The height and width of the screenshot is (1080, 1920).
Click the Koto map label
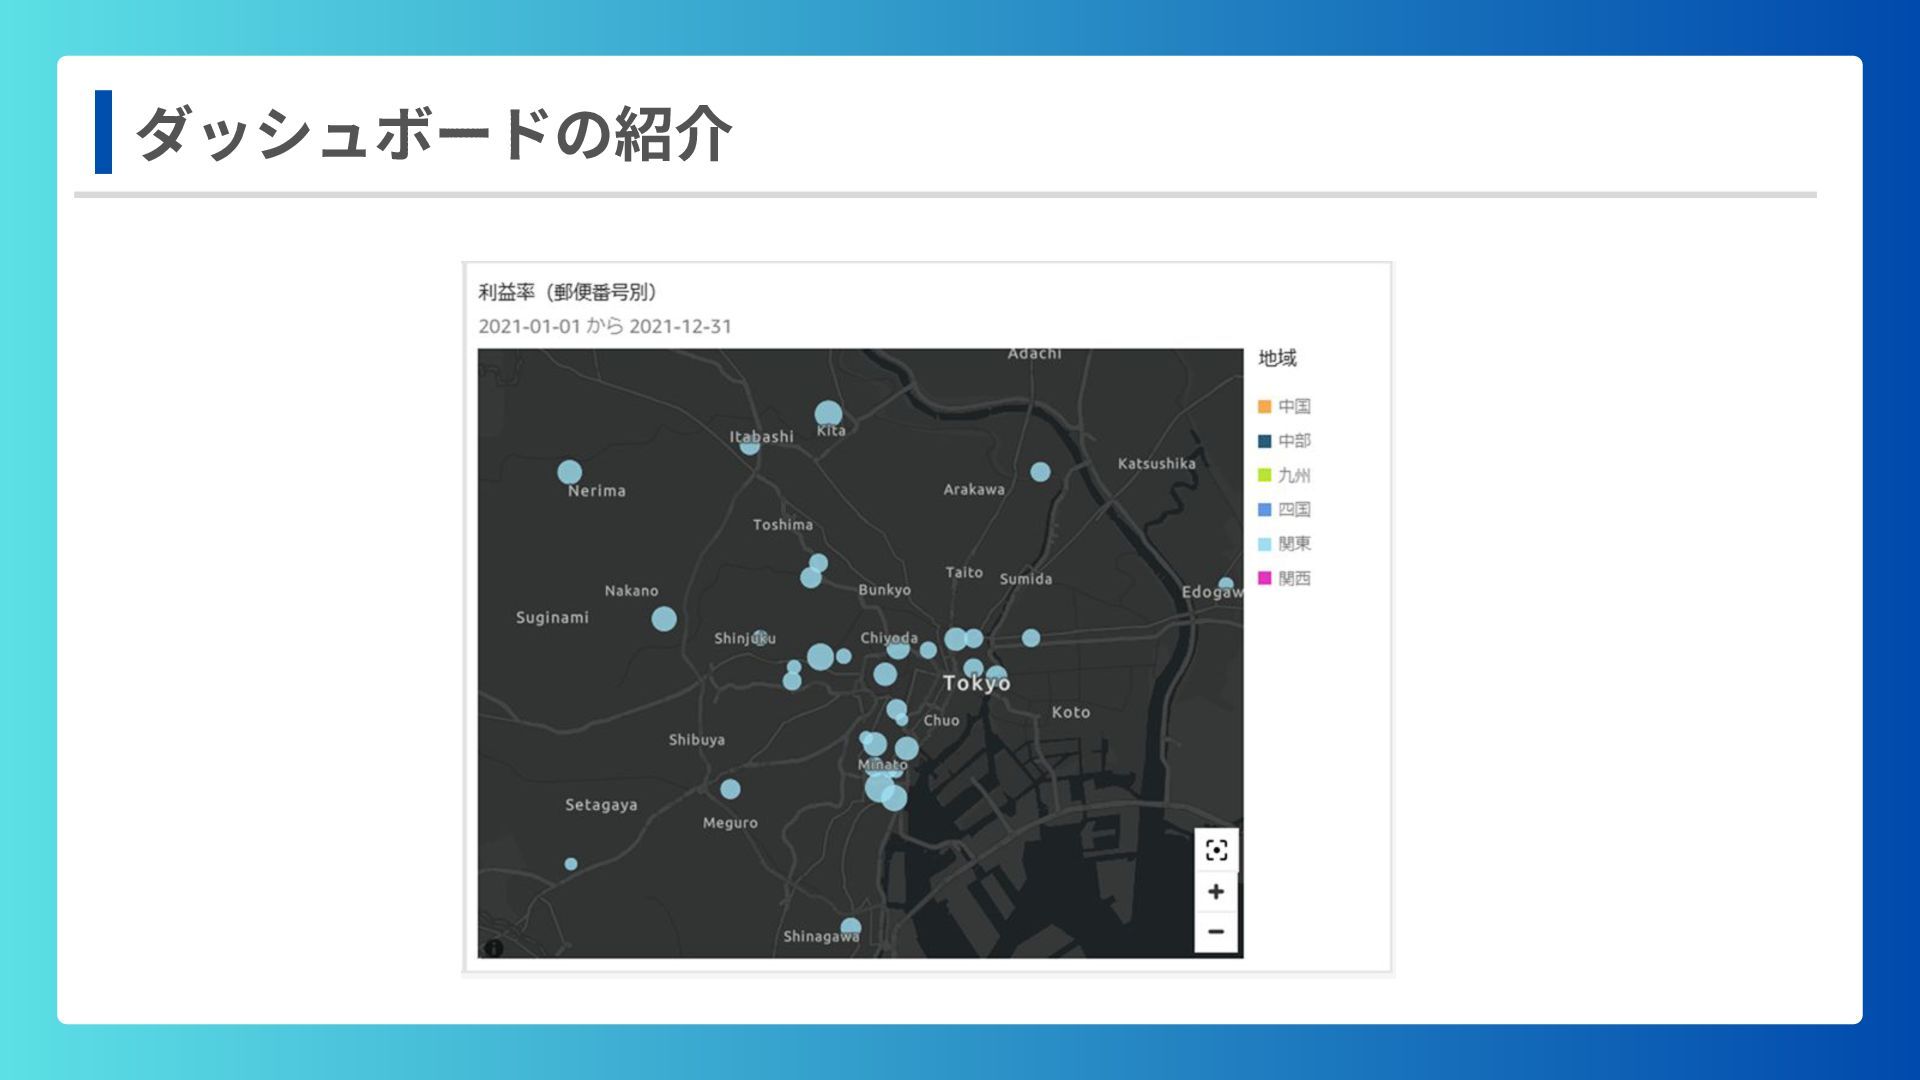pyautogui.click(x=1071, y=712)
